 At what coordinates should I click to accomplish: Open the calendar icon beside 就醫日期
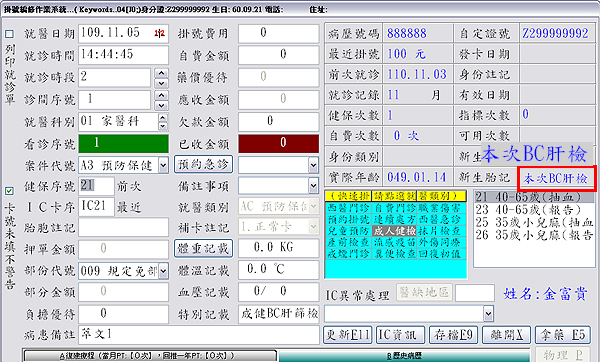[160, 34]
